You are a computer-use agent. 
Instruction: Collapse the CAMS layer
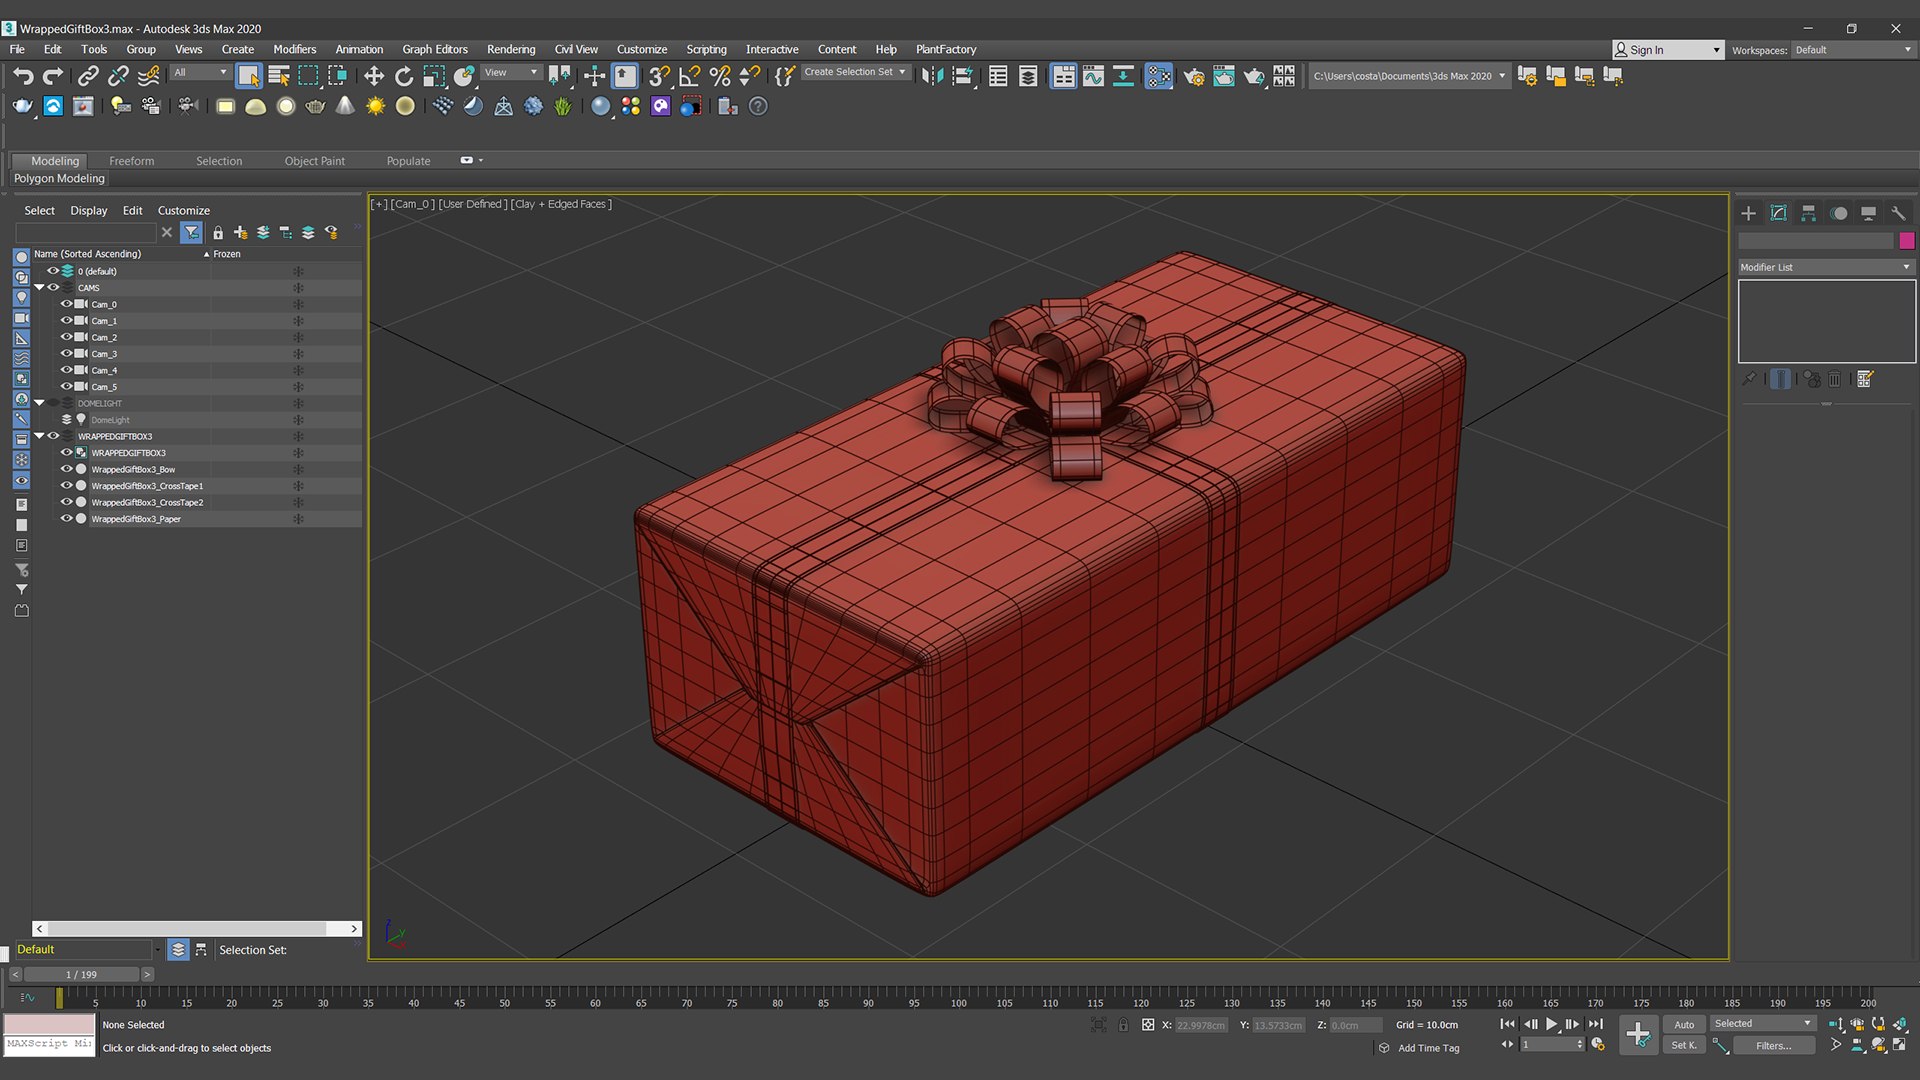pos(39,287)
